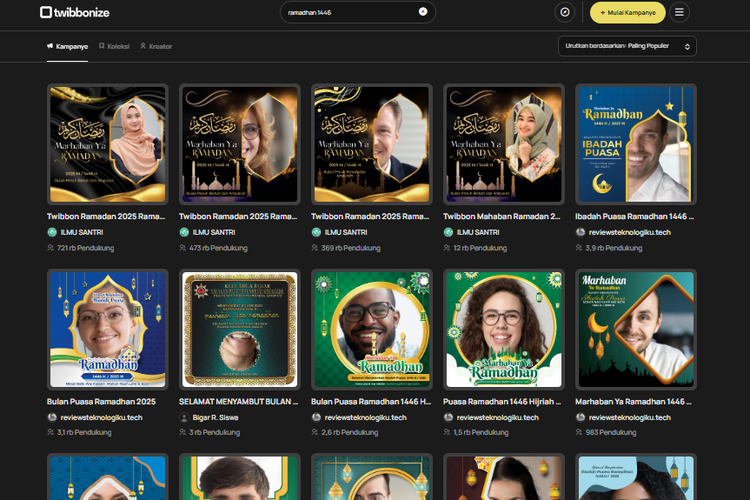
Task: Open the Twibbon Mahaban Ramadan thumbnail
Action: click(504, 144)
